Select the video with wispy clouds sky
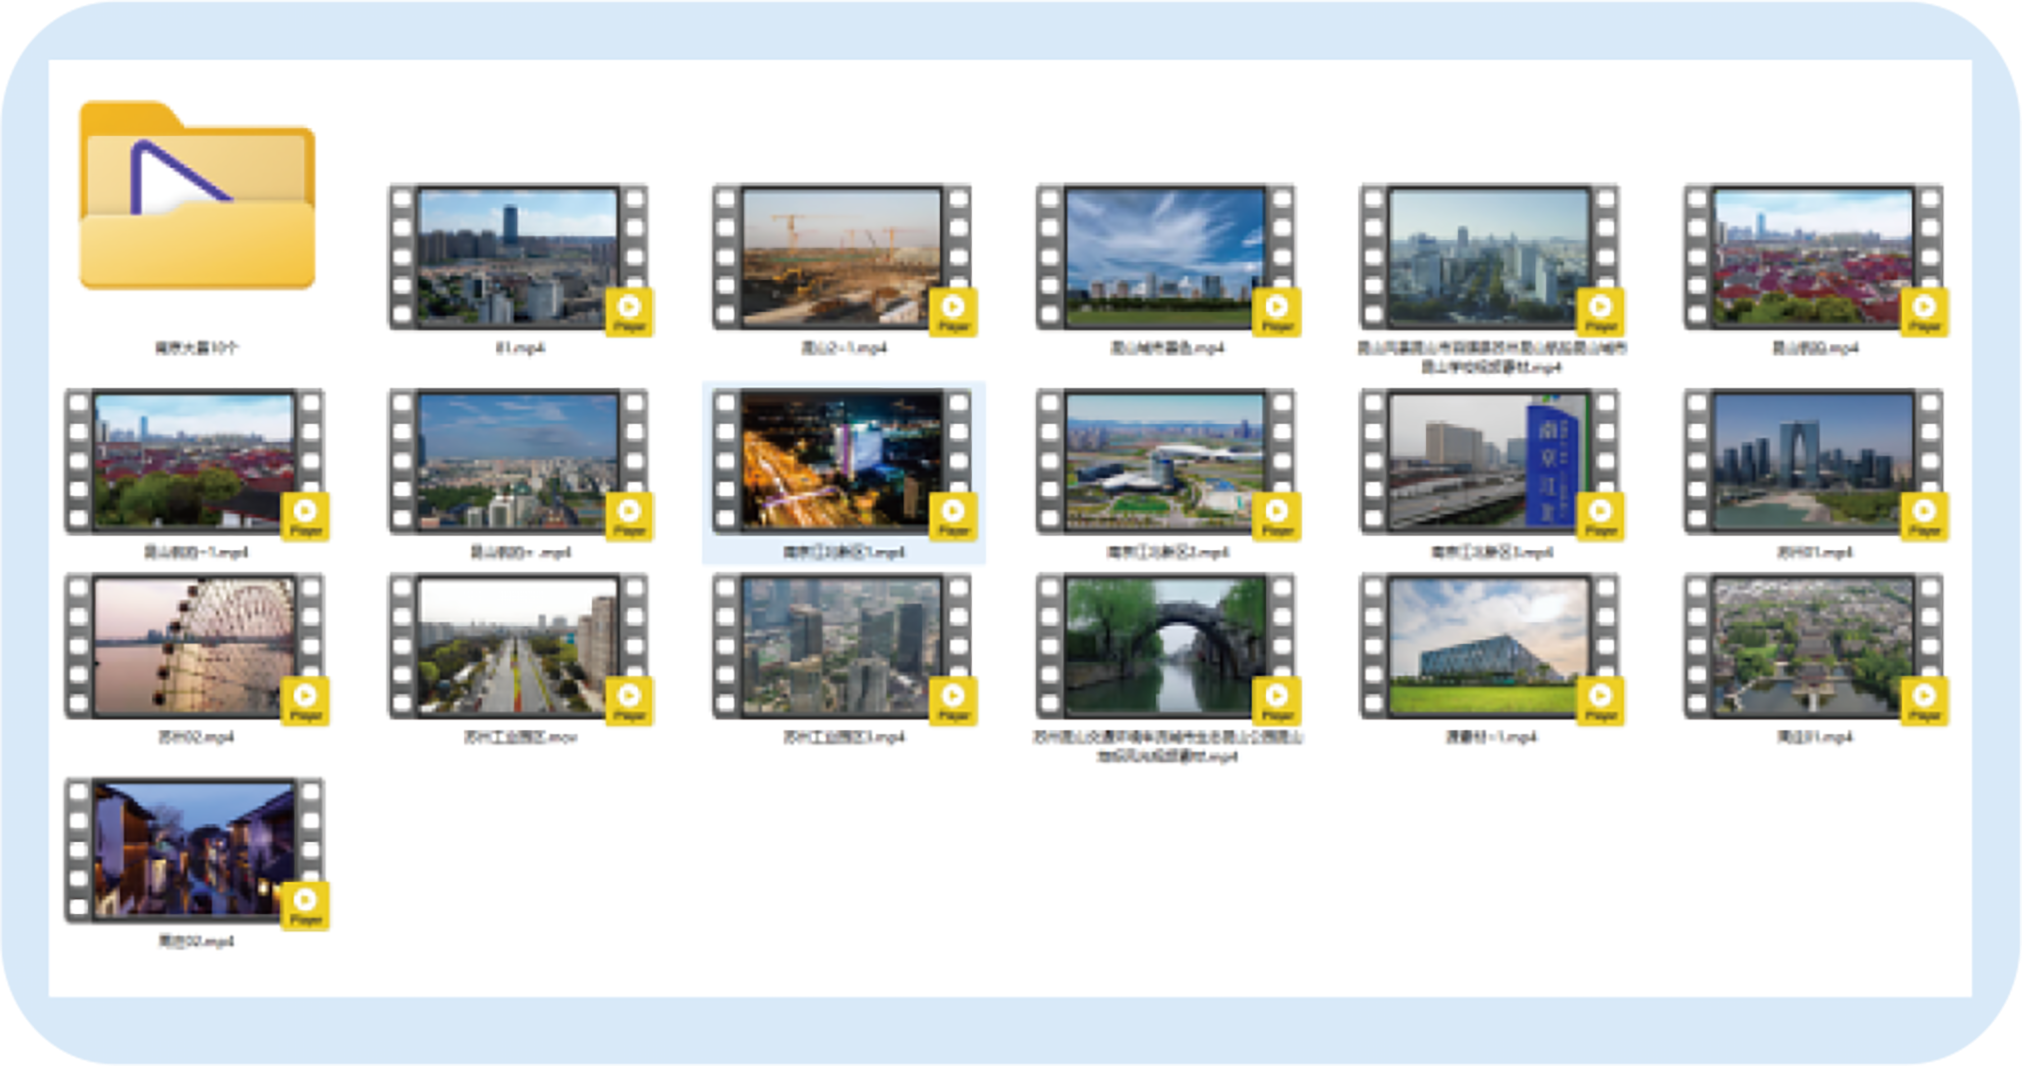Viewport: 2022px width, 1066px height. point(1165,257)
